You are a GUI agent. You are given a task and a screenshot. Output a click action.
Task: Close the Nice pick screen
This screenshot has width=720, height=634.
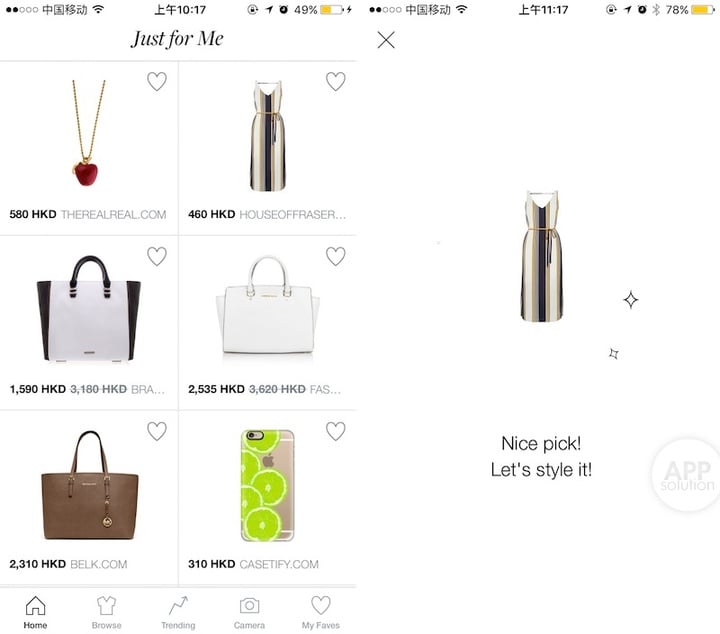tap(386, 40)
